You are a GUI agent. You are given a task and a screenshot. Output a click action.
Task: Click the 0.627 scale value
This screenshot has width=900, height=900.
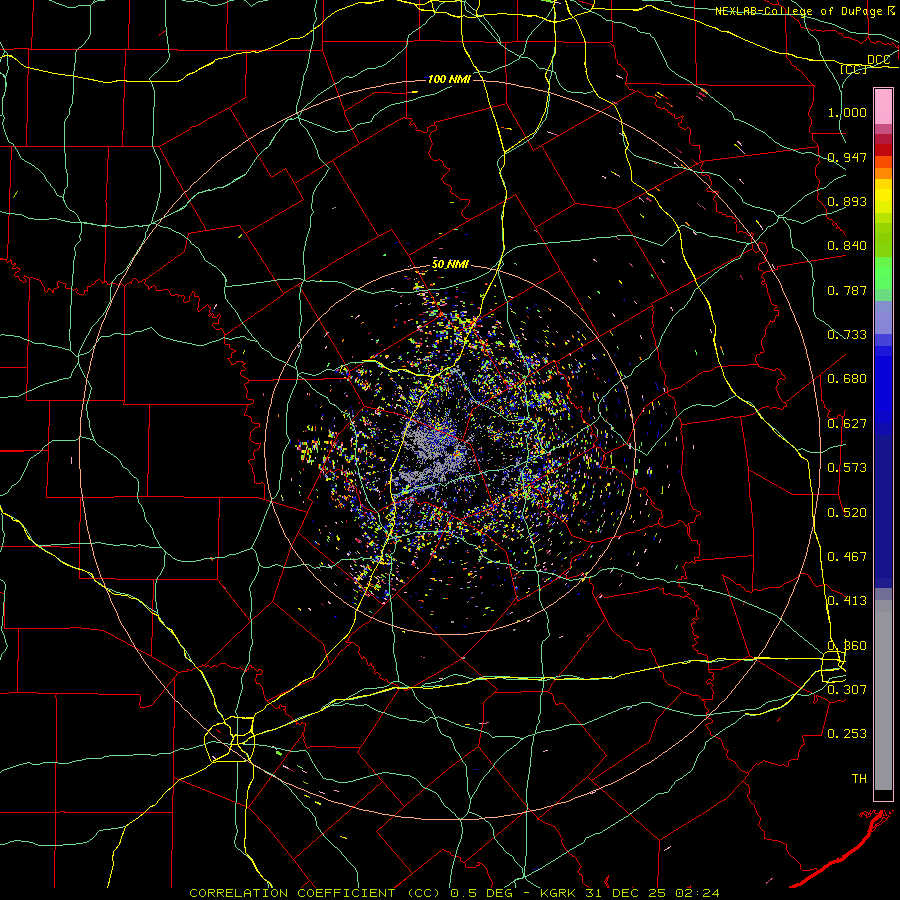[x=847, y=424]
